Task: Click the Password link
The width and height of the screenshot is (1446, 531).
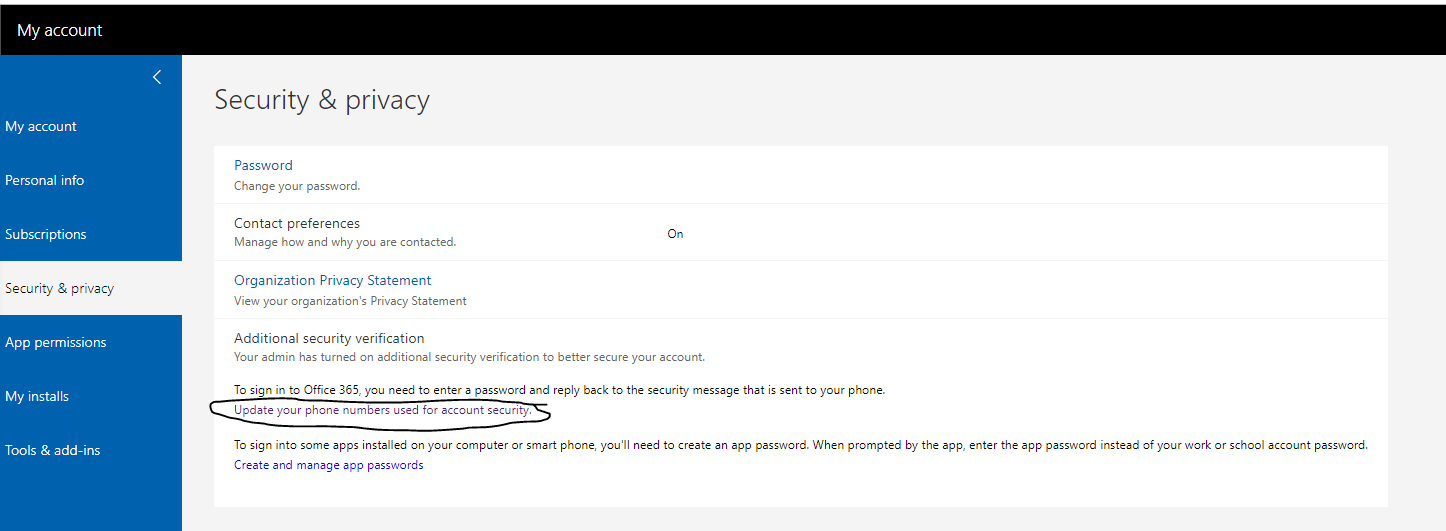Action: pyautogui.click(x=263, y=165)
